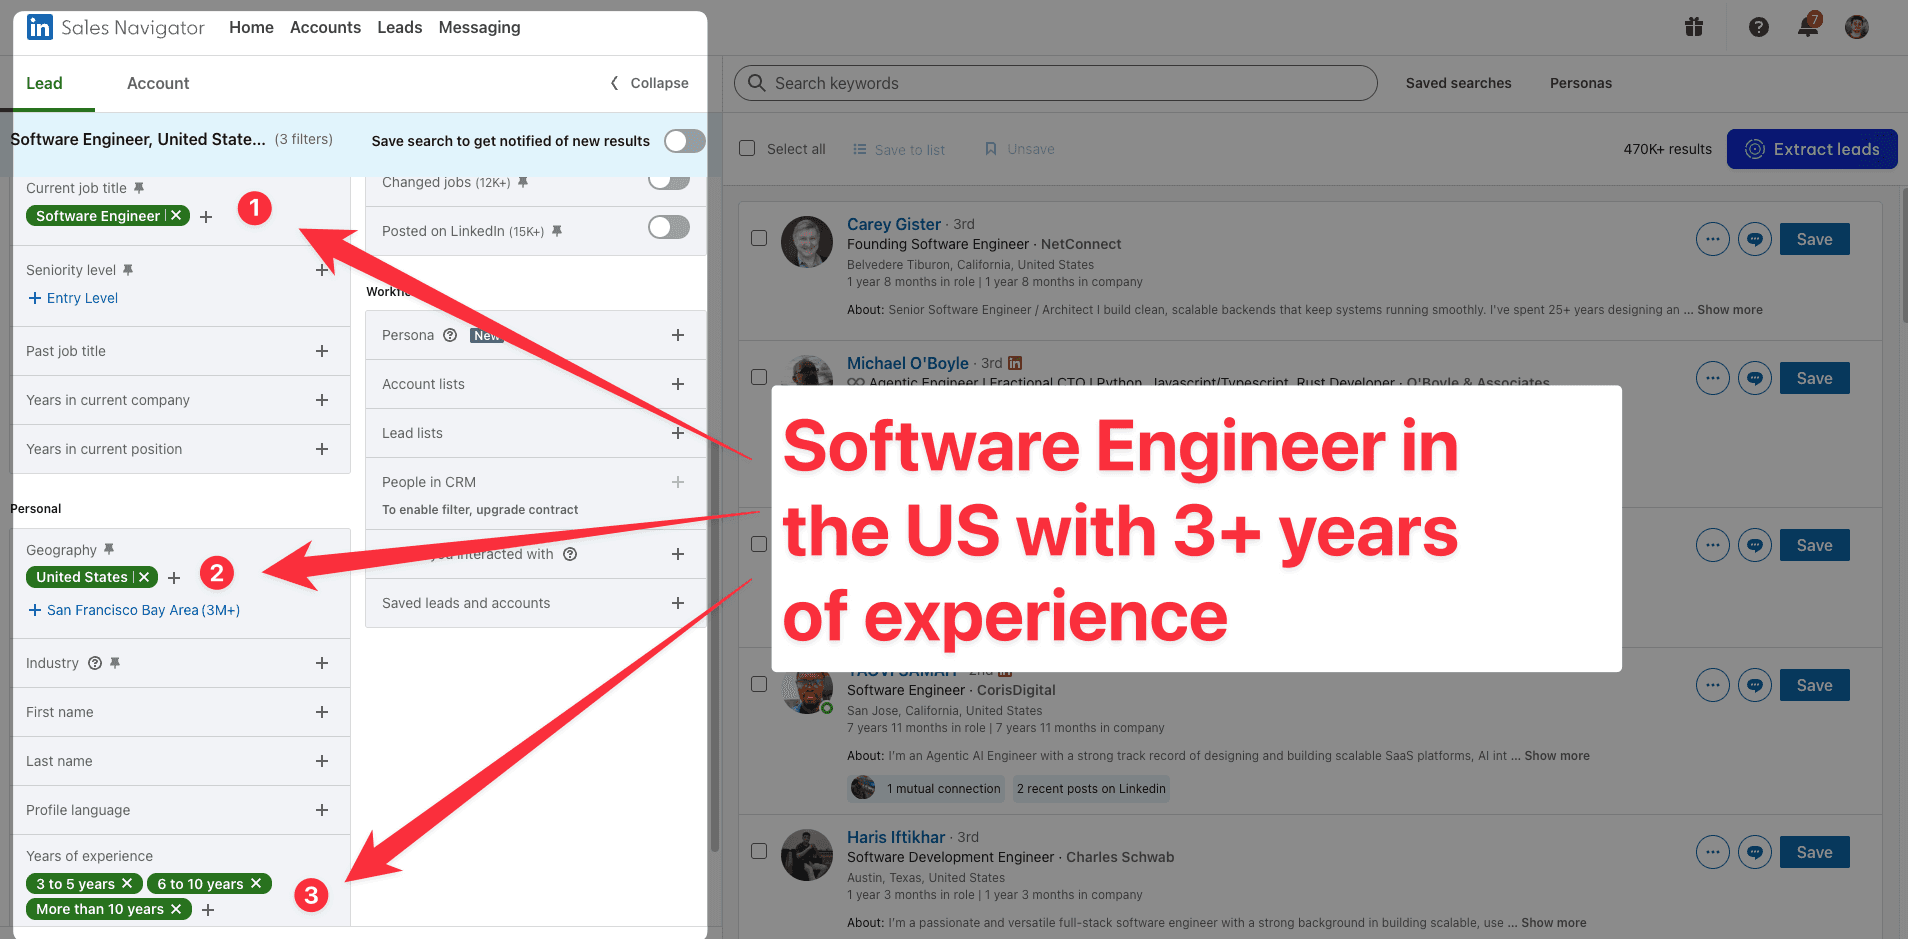This screenshot has height=939, width=1908.
Task: Collapse the filters panel
Action: pos(649,83)
